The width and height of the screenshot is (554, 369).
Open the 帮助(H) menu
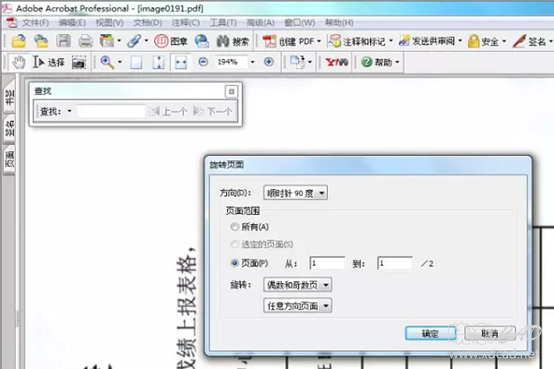coord(339,23)
